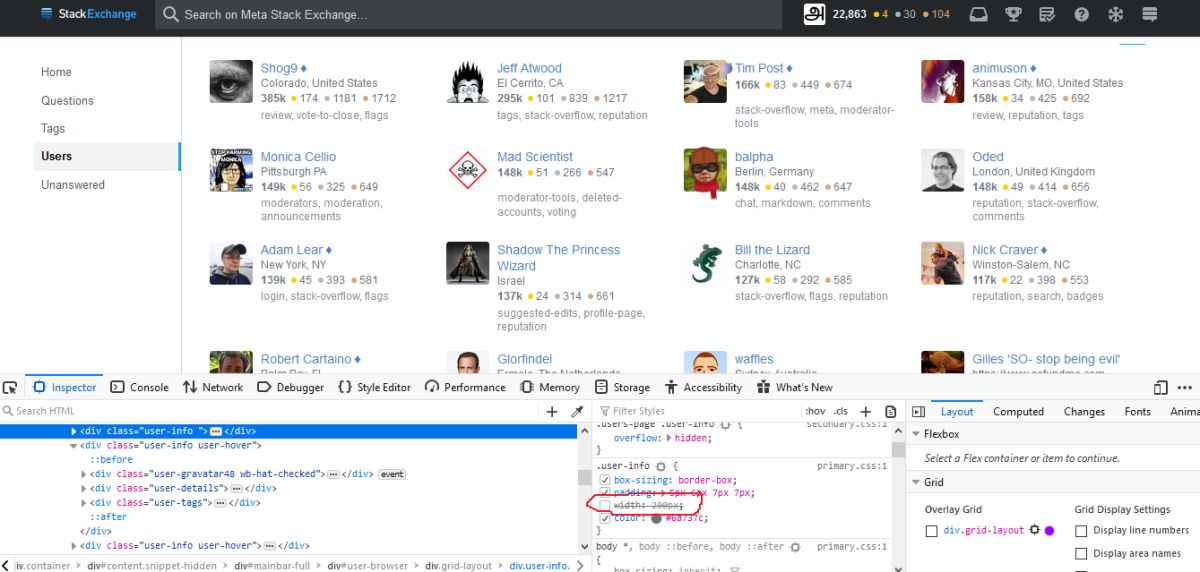
Task: Collapse the Flexbox section
Action: click(x=915, y=434)
